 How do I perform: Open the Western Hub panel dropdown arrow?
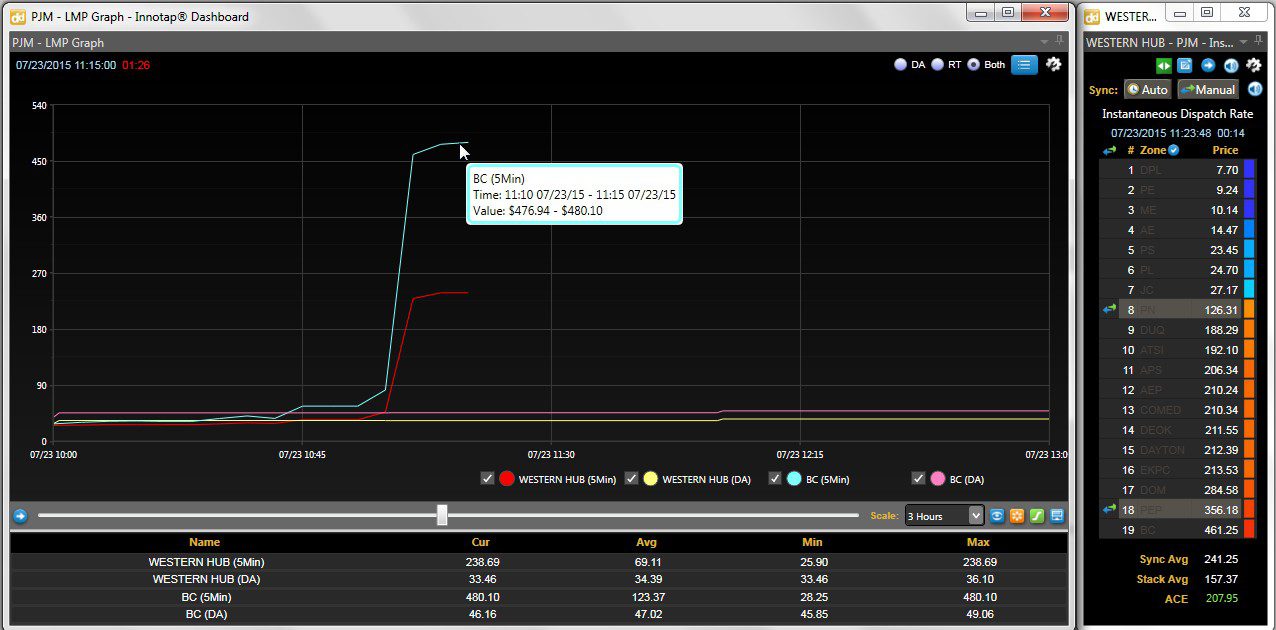[x=1245, y=42]
